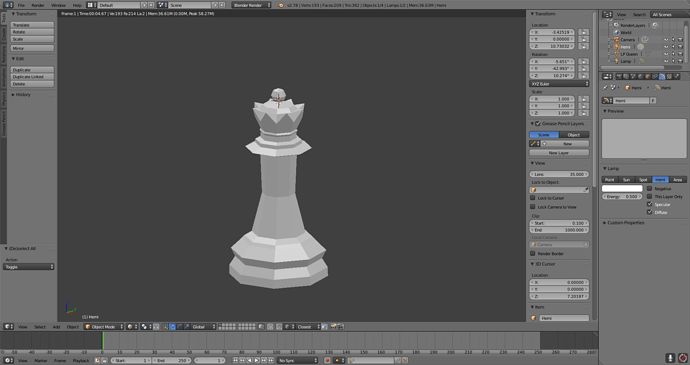Select the Sun lamp type tab
Image resolution: width=690 pixels, height=365 pixels.
pos(627,180)
